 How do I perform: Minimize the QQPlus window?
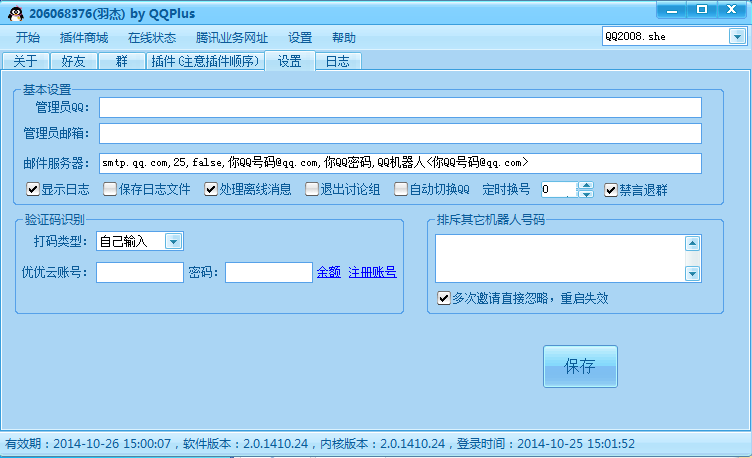tap(671, 10)
